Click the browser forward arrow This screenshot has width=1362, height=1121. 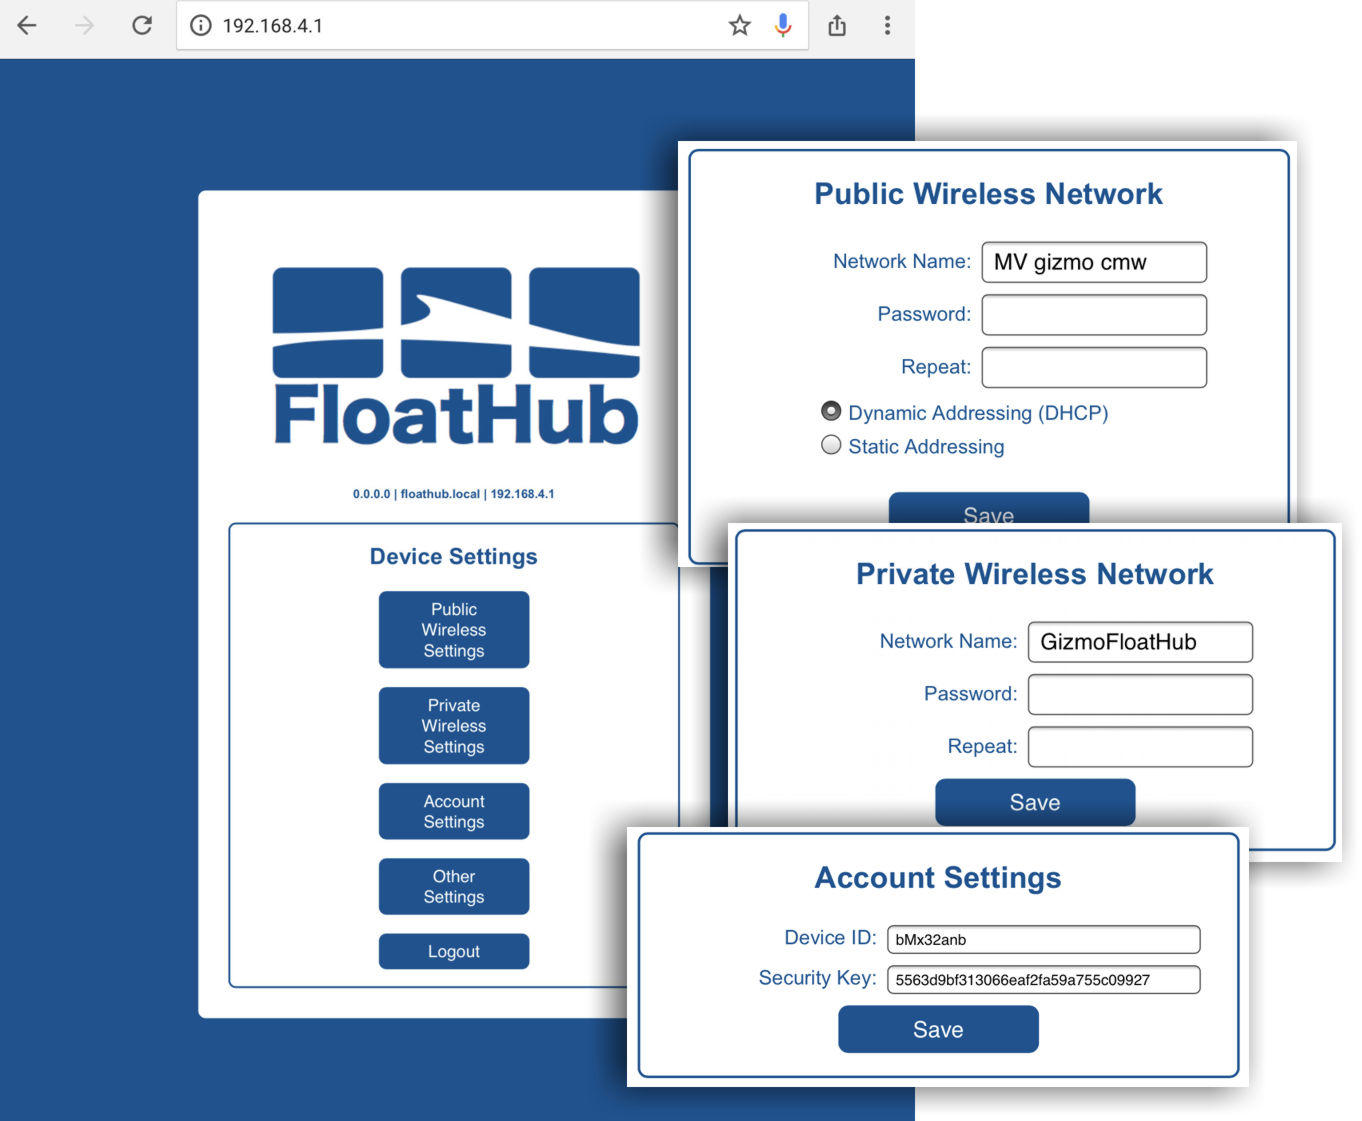[85, 25]
